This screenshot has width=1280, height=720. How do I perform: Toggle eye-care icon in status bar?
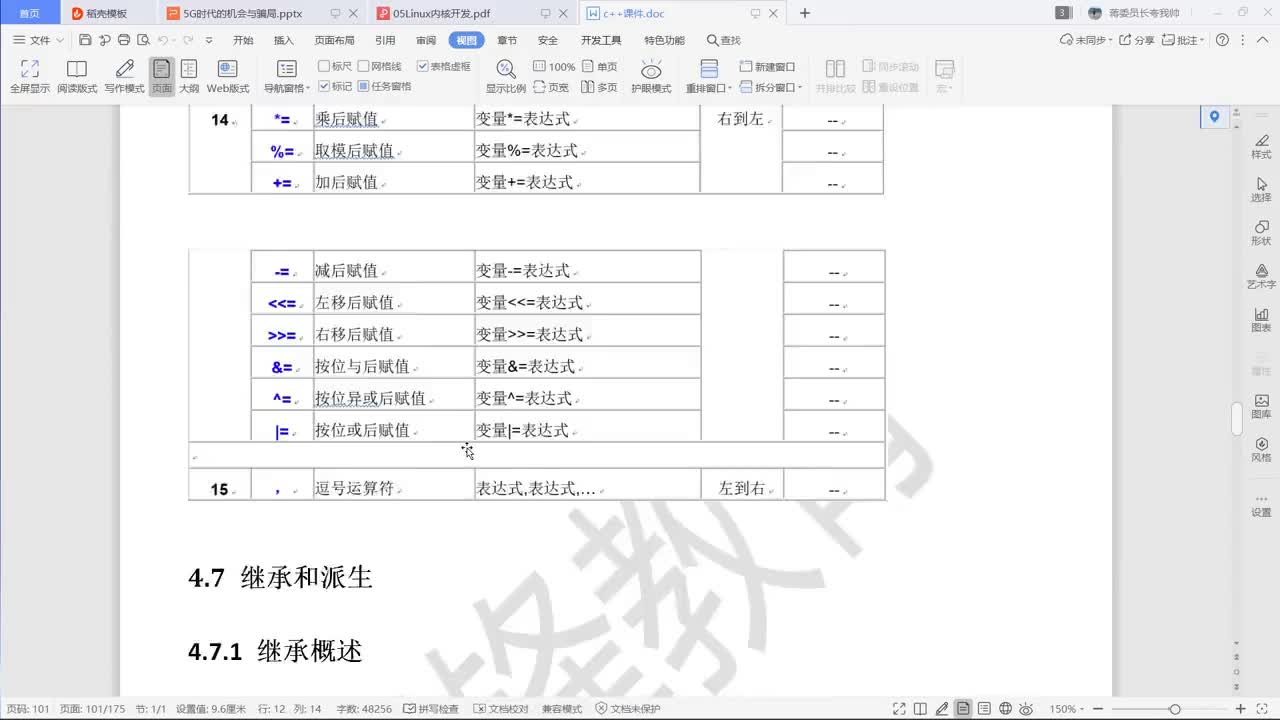[1027, 709]
